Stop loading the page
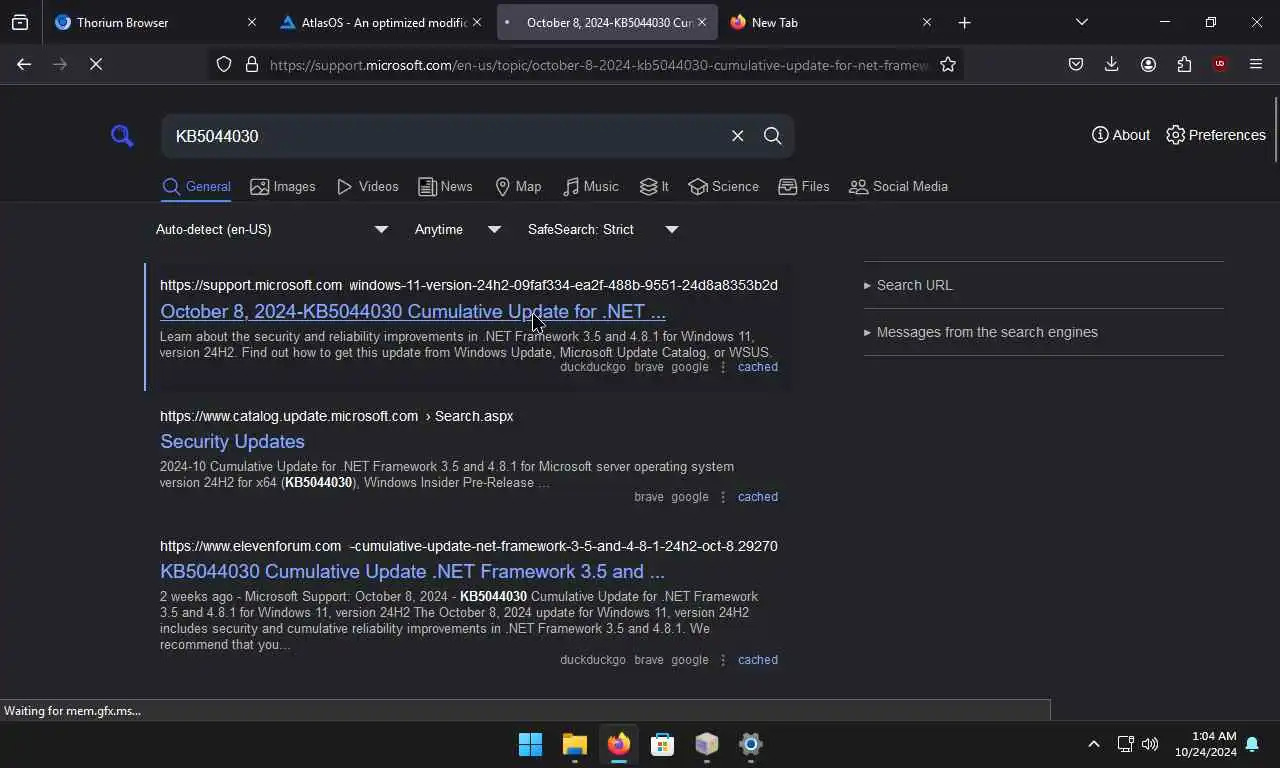 click(x=96, y=64)
